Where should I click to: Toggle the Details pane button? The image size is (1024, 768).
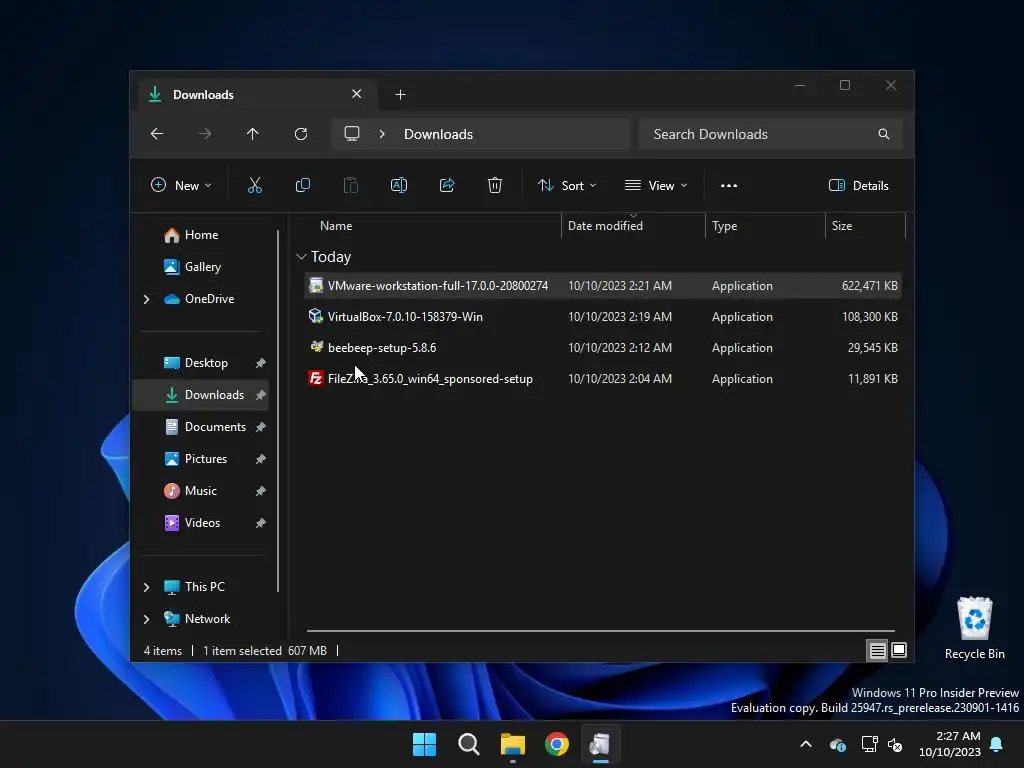[858, 185]
